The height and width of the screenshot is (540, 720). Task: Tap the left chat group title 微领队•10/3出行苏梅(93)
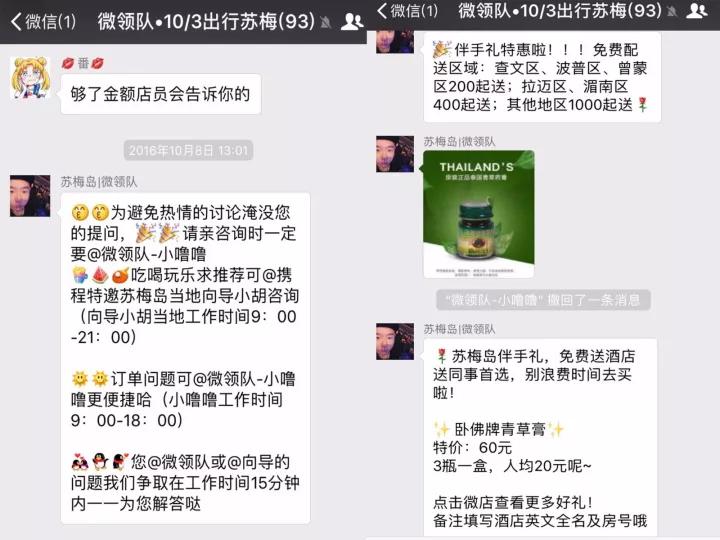(x=206, y=22)
